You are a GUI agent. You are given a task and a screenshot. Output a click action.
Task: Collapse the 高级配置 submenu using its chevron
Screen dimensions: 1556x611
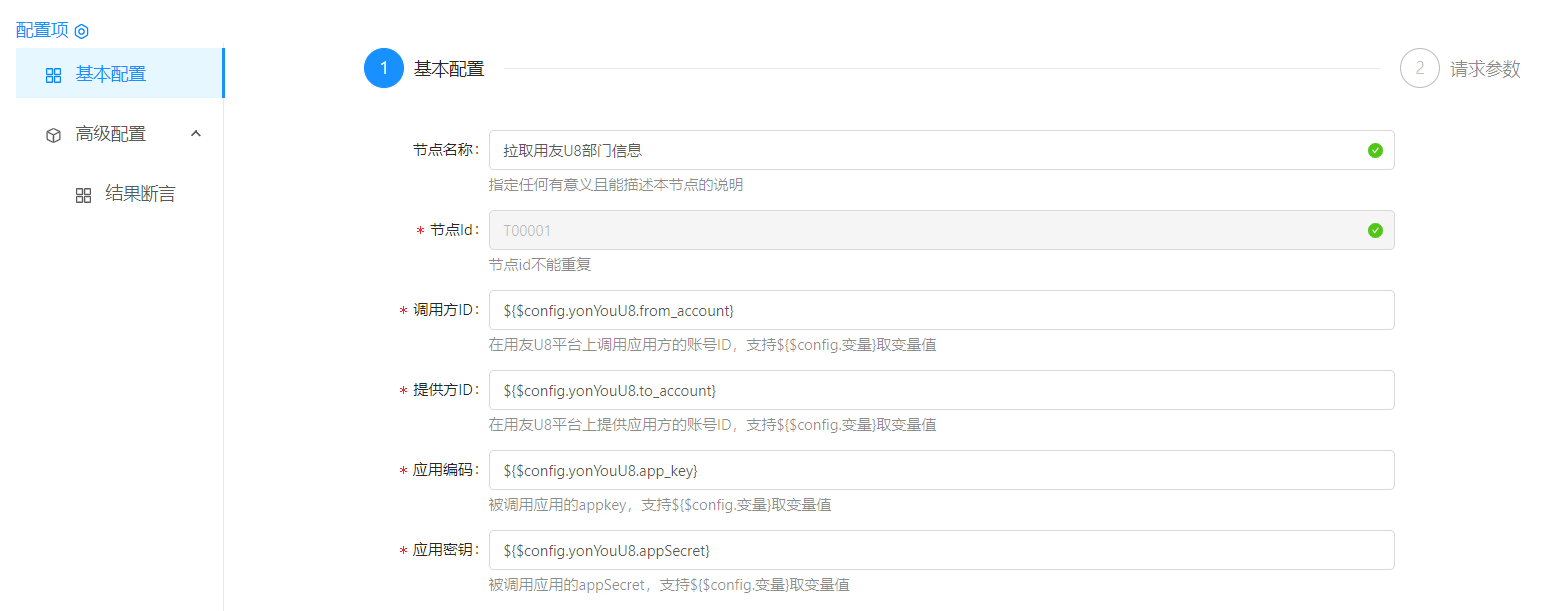pyautogui.click(x=196, y=133)
